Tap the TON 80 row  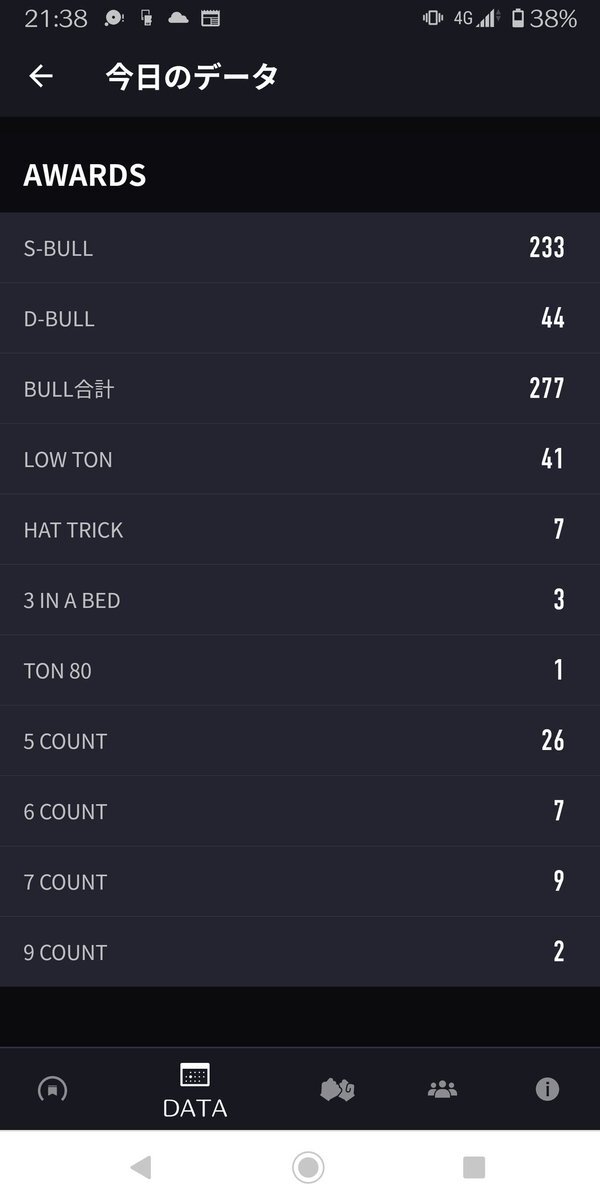300,670
